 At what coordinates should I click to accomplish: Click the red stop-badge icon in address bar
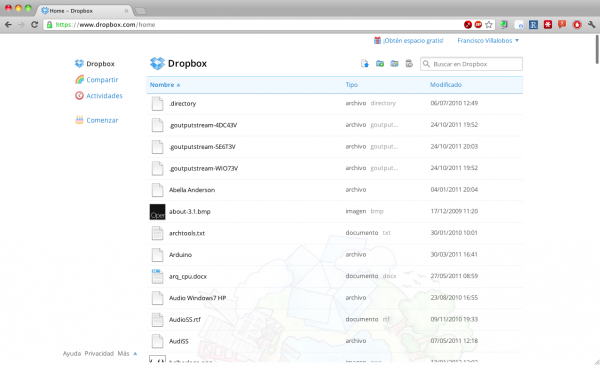click(x=478, y=24)
